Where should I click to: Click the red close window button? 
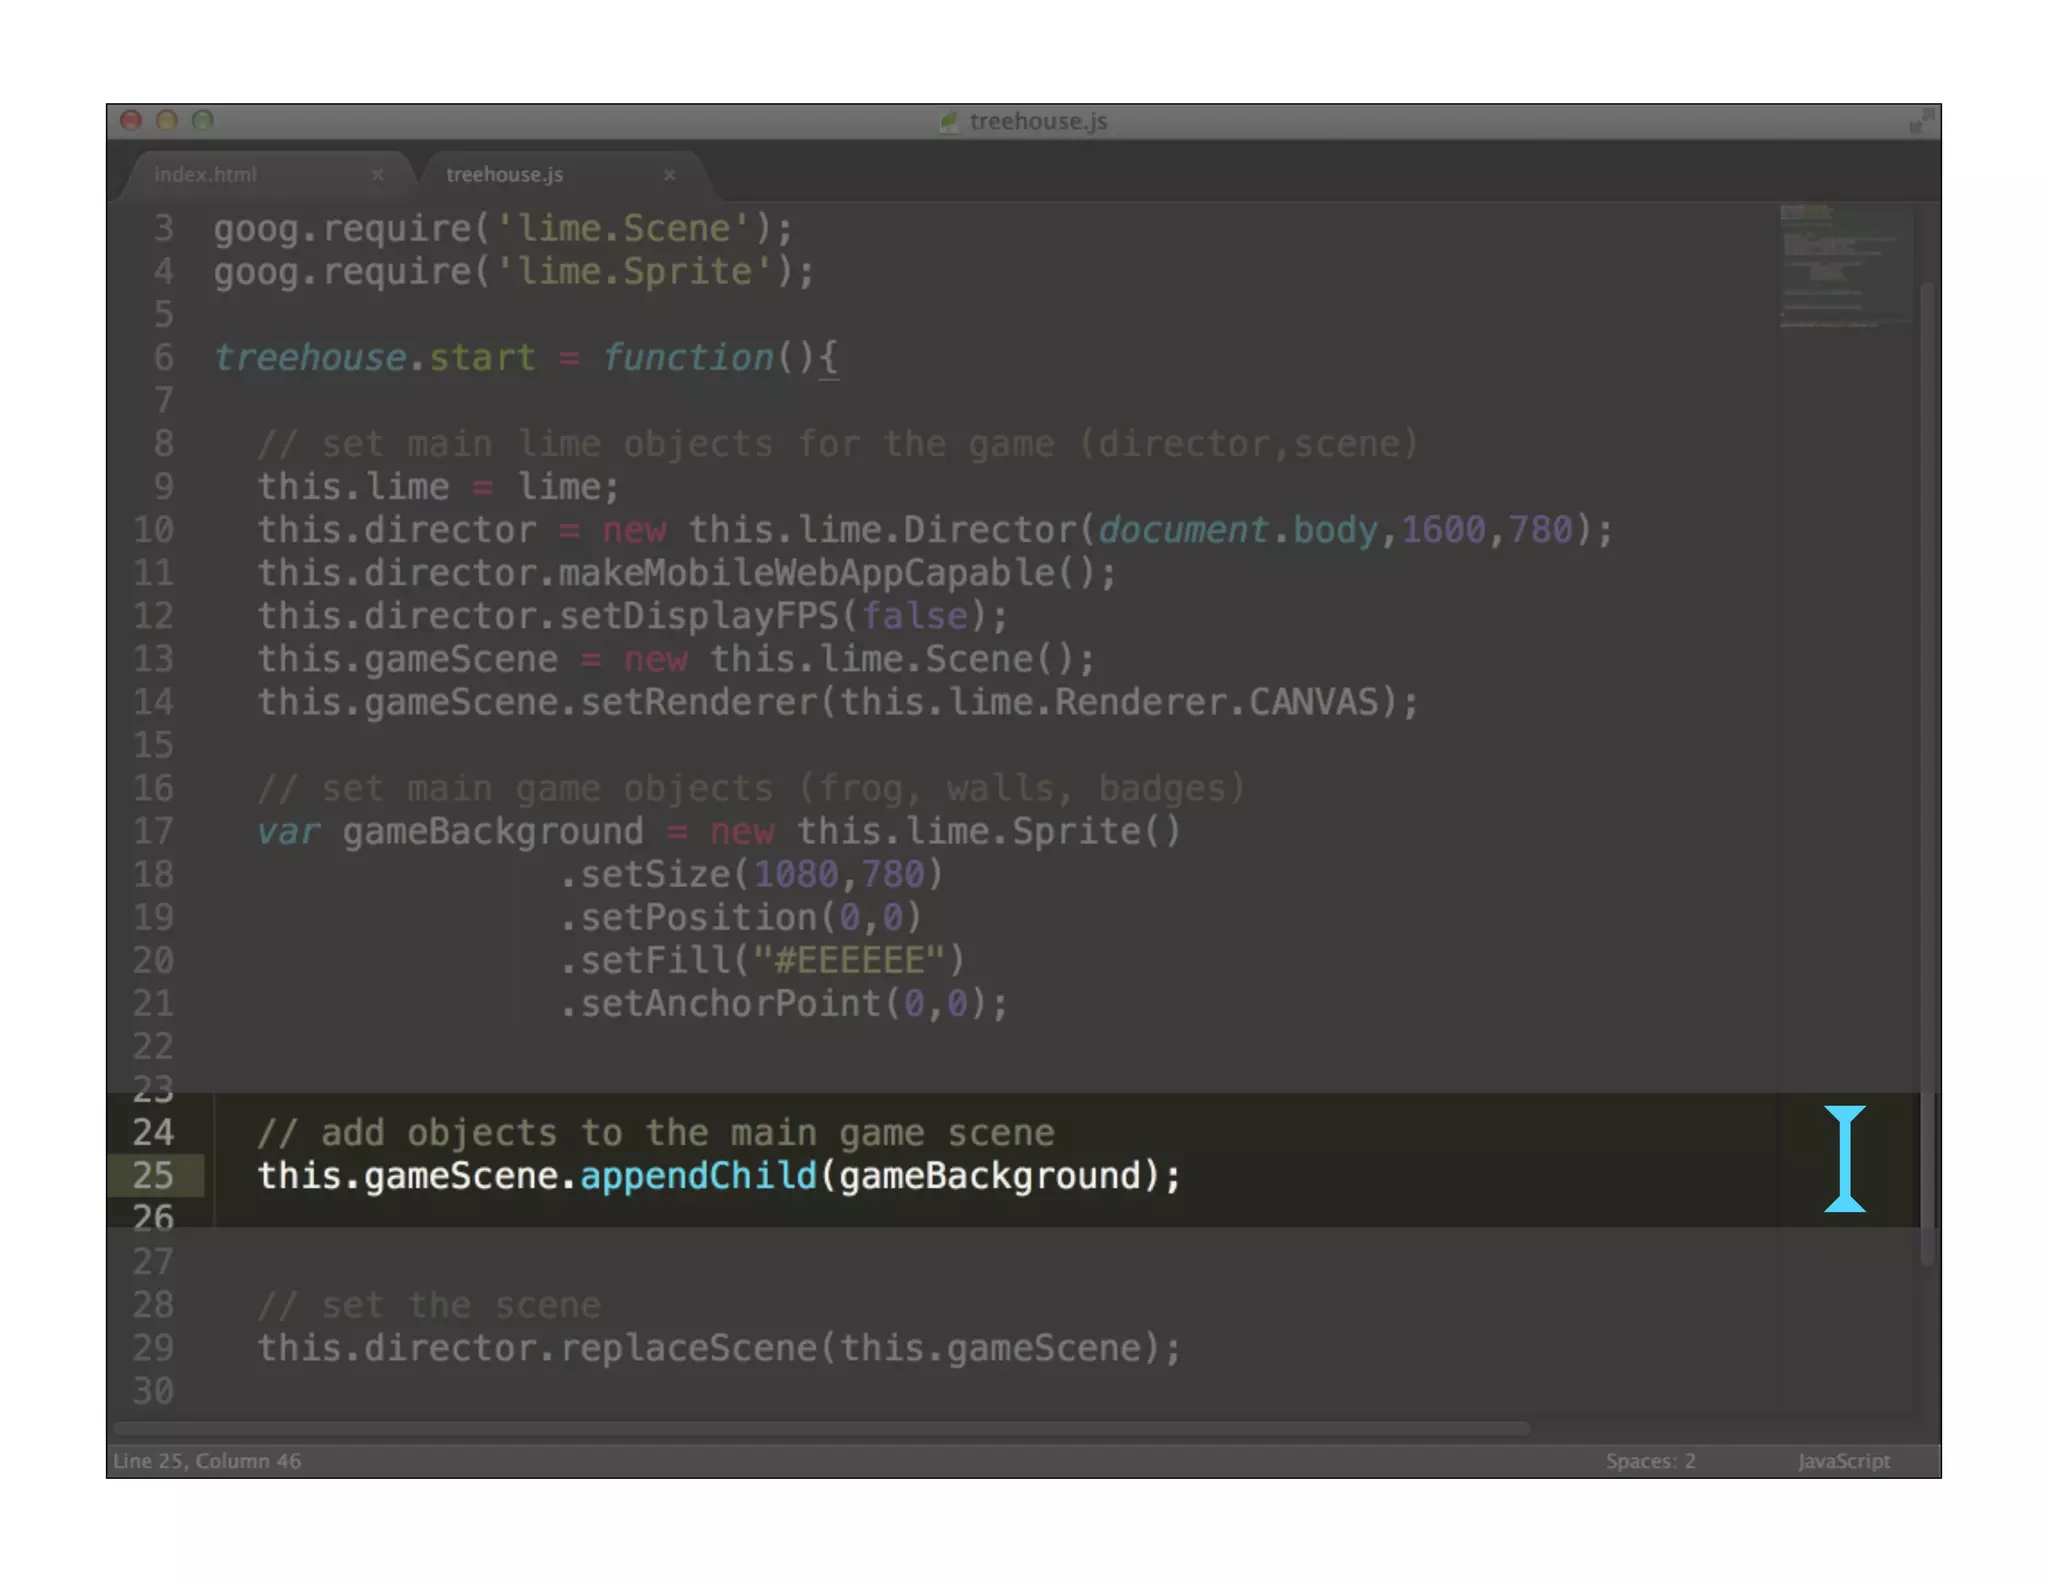click(131, 121)
